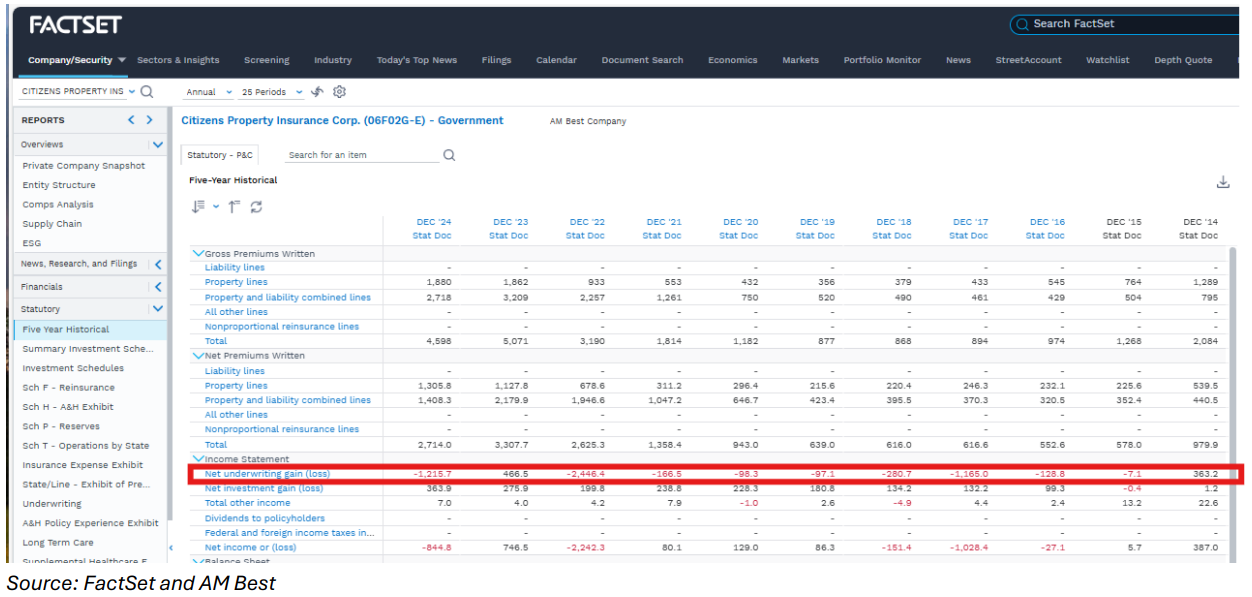
Task: Switch to the Statutory - P&C tab
Action: coord(219,155)
